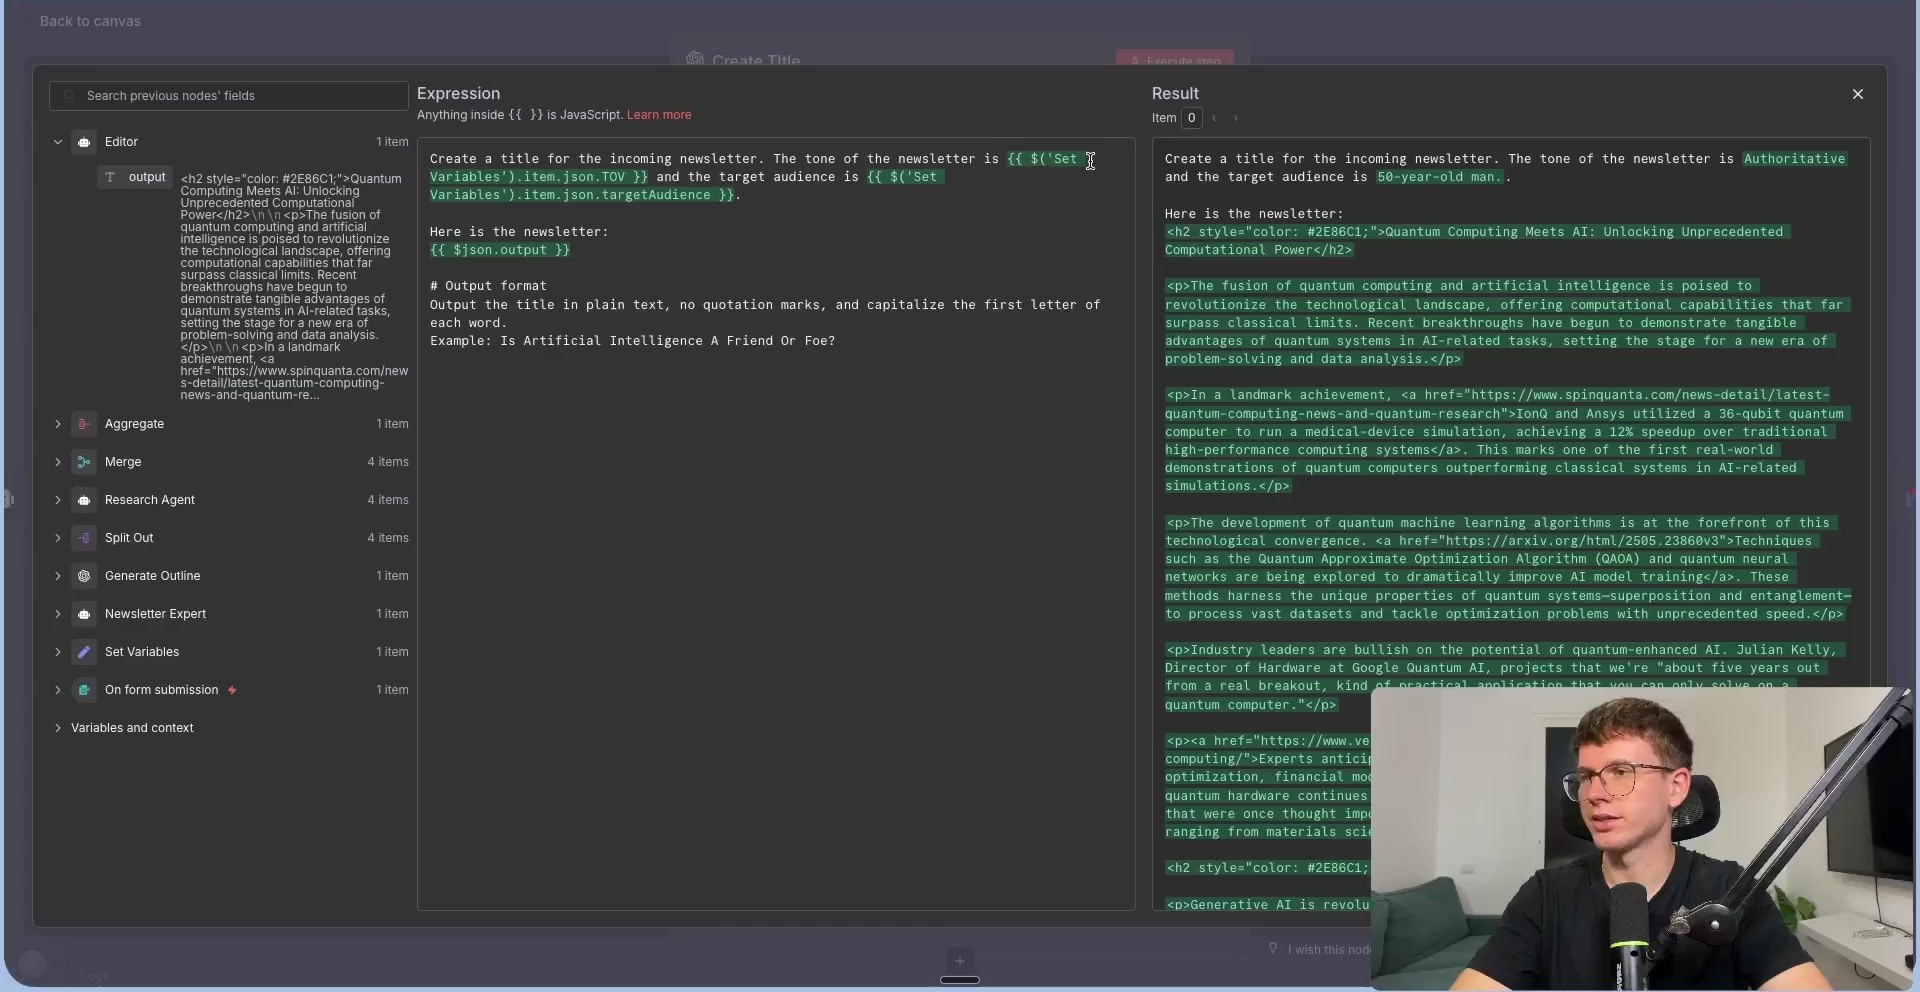Click the Authoritative highlighted value in Result
The height and width of the screenshot is (992, 1920).
click(x=1794, y=159)
